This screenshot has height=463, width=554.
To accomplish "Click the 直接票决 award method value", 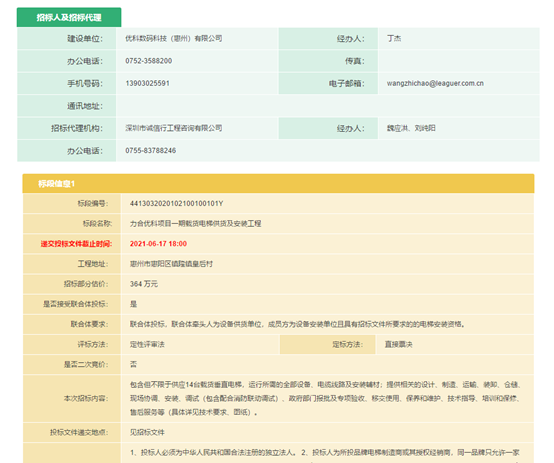I will click(x=399, y=345).
